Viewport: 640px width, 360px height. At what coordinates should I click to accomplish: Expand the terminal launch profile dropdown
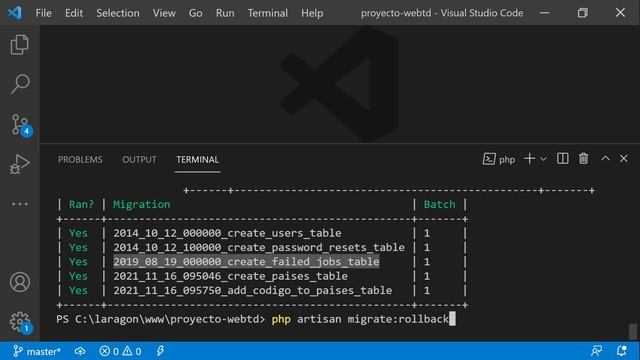pos(543,159)
